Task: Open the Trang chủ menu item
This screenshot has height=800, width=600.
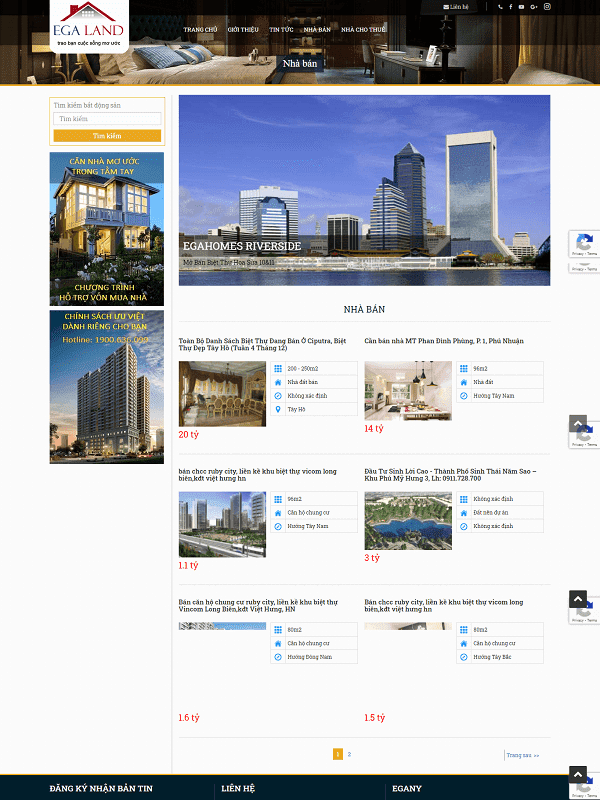Action: click(x=200, y=30)
